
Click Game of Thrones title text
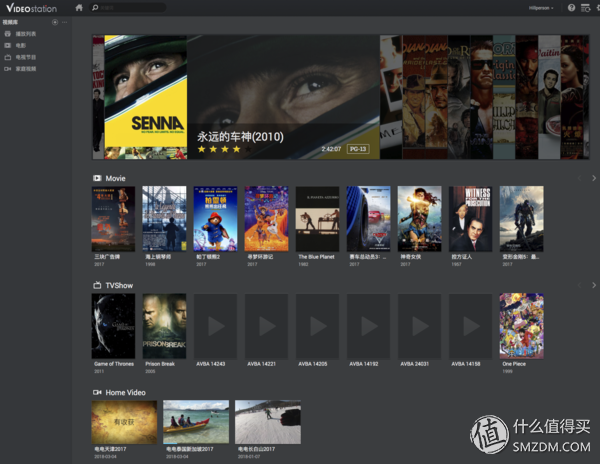point(114,364)
